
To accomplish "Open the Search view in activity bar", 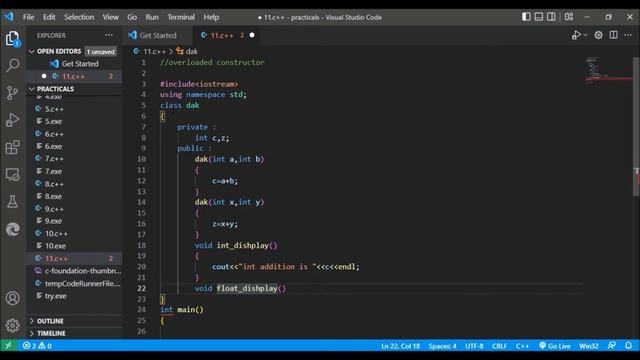I will [x=12, y=65].
